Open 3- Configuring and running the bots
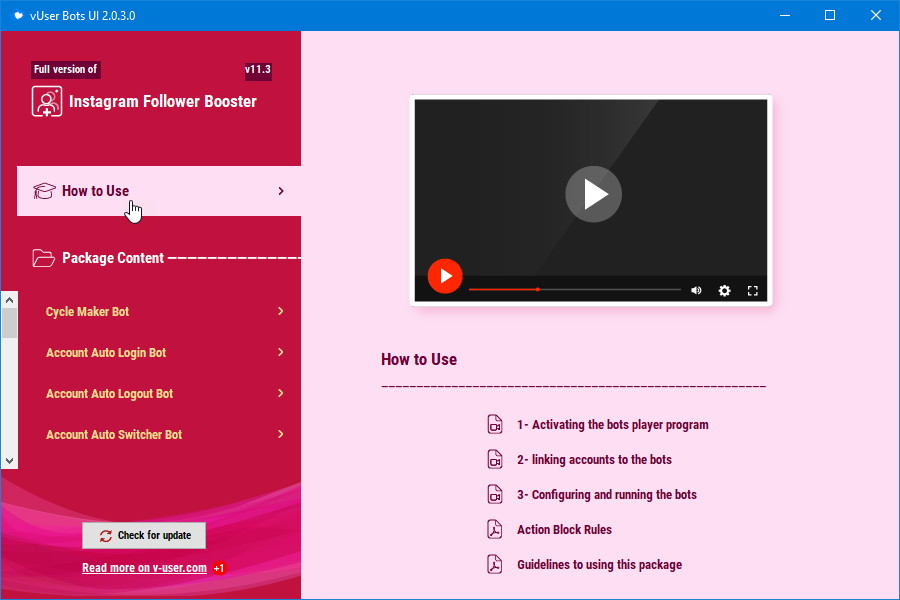This screenshot has height=600, width=900. [x=607, y=495]
